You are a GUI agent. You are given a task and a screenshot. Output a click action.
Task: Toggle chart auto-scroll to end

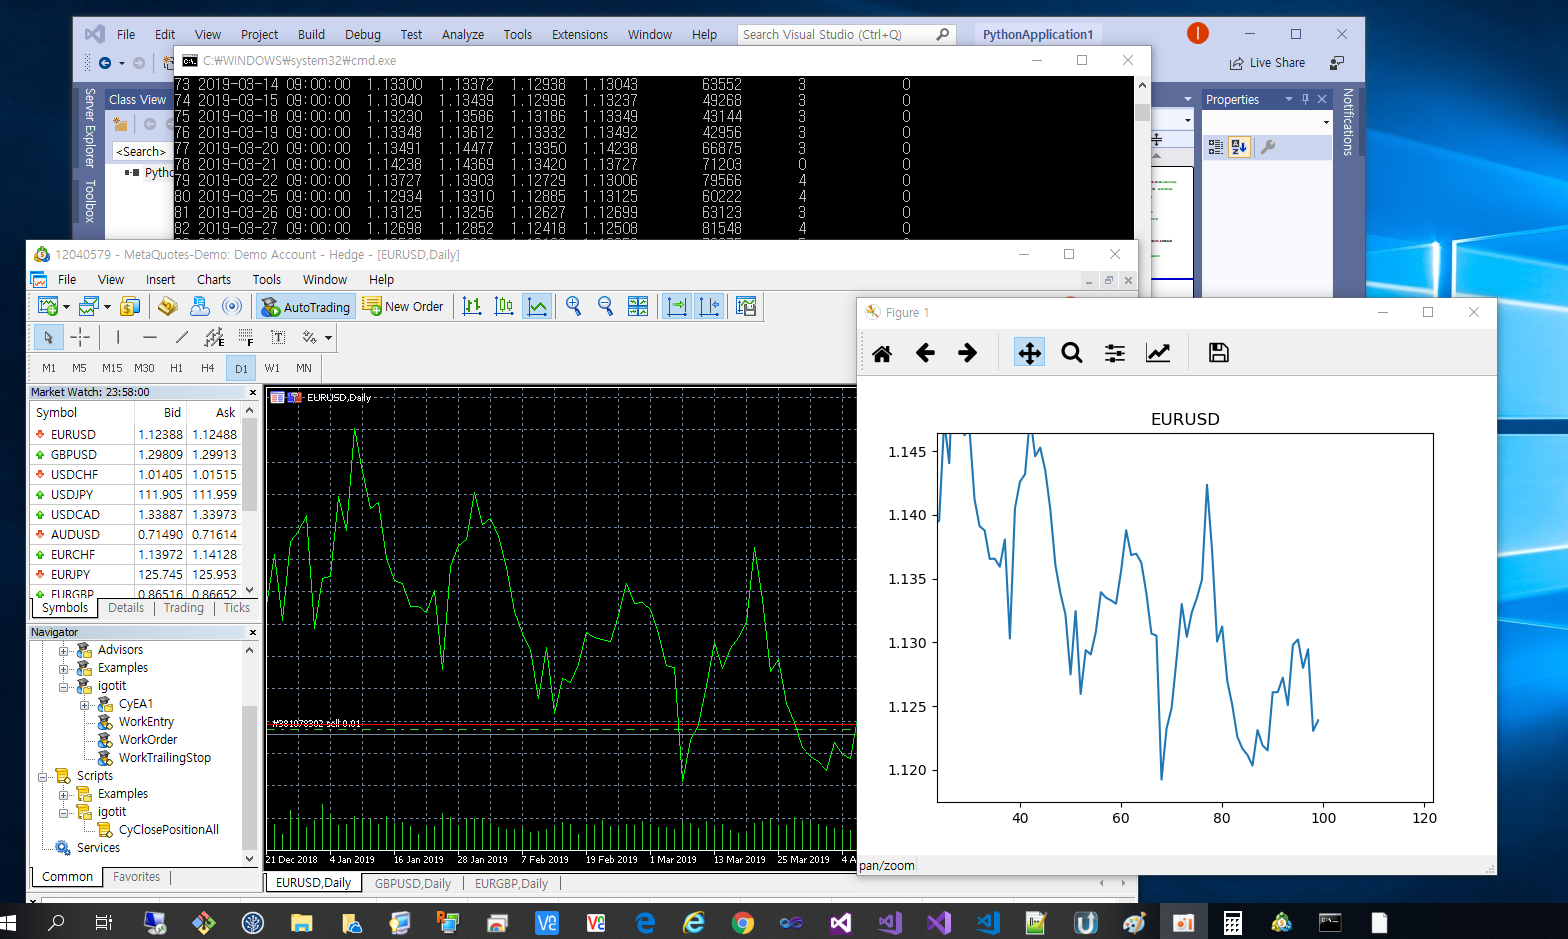(677, 306)
